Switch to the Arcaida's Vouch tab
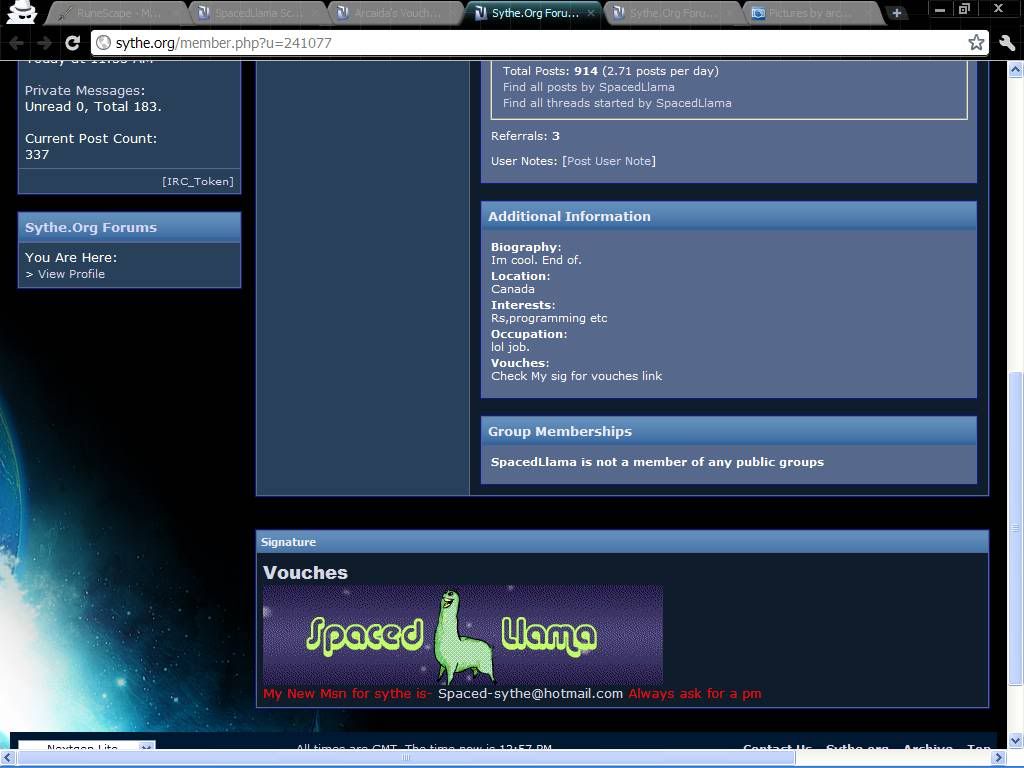 pos(396,13)
